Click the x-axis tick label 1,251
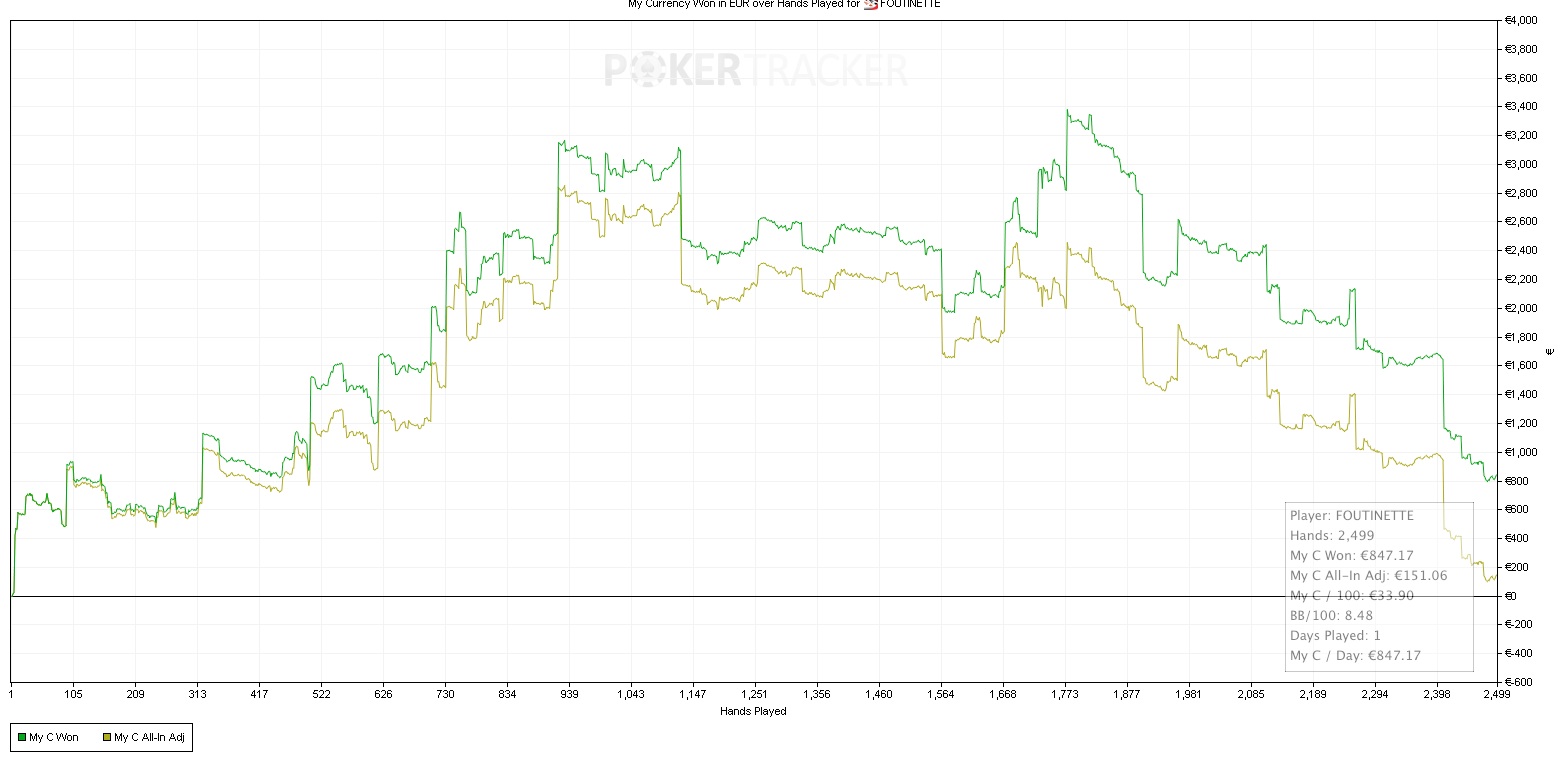The width and height of the screenshot is (1565, 759). [755, 694]
